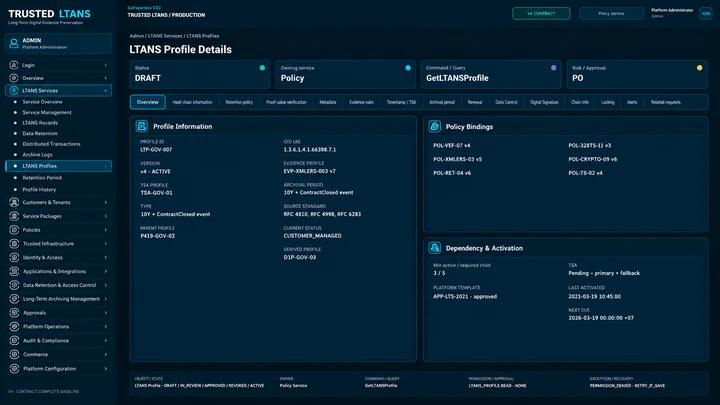The image size is (720, 405).
Task: Open Service Overview in sidebar
Action: click(42, 102)
